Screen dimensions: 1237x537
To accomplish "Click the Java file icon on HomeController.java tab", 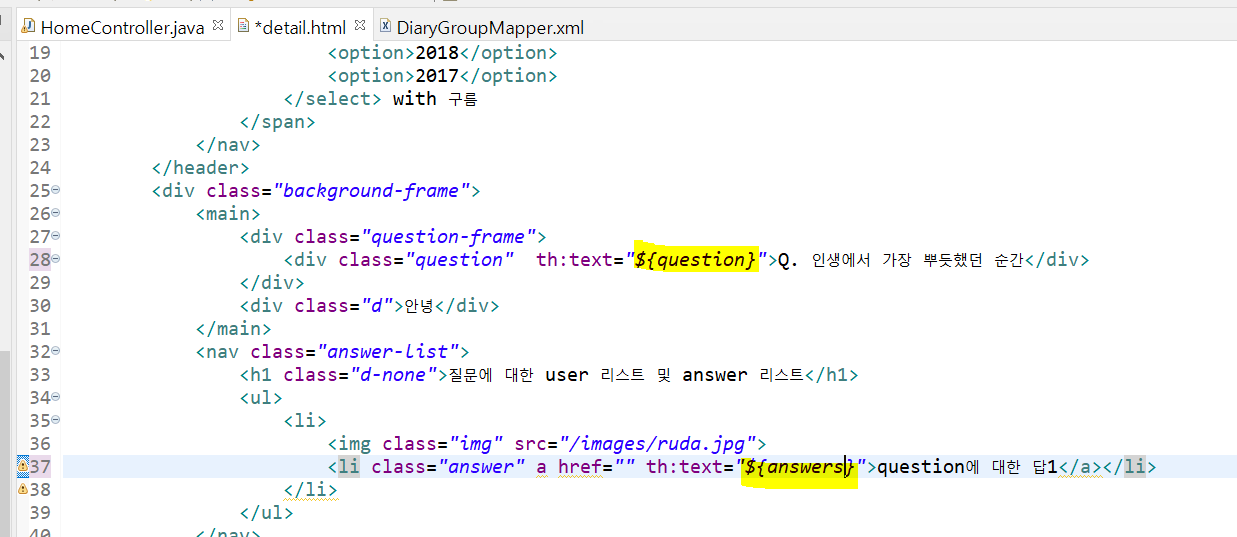I will pyautogui.click(x=28, y=27).
